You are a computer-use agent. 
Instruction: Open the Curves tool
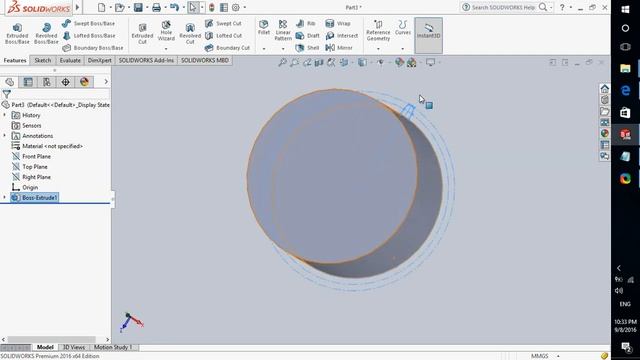pos(402,28)
